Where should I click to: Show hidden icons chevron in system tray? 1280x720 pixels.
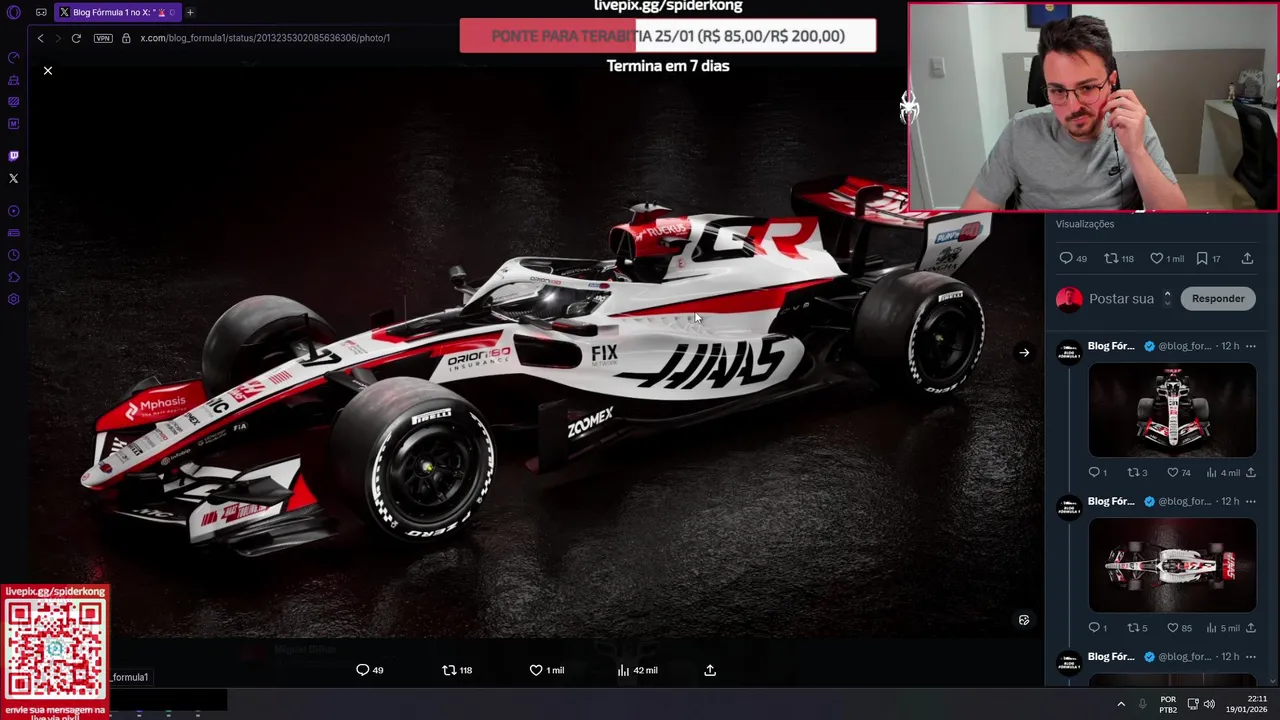(1120, 704)
